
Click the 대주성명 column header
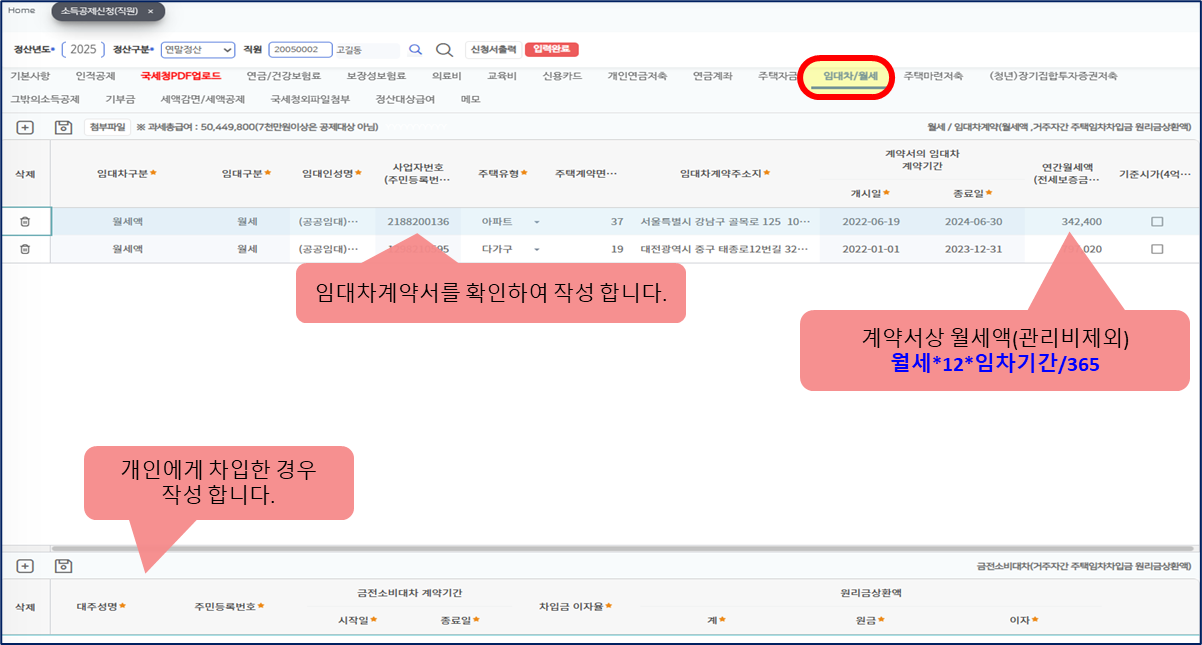tap(101, 606)
